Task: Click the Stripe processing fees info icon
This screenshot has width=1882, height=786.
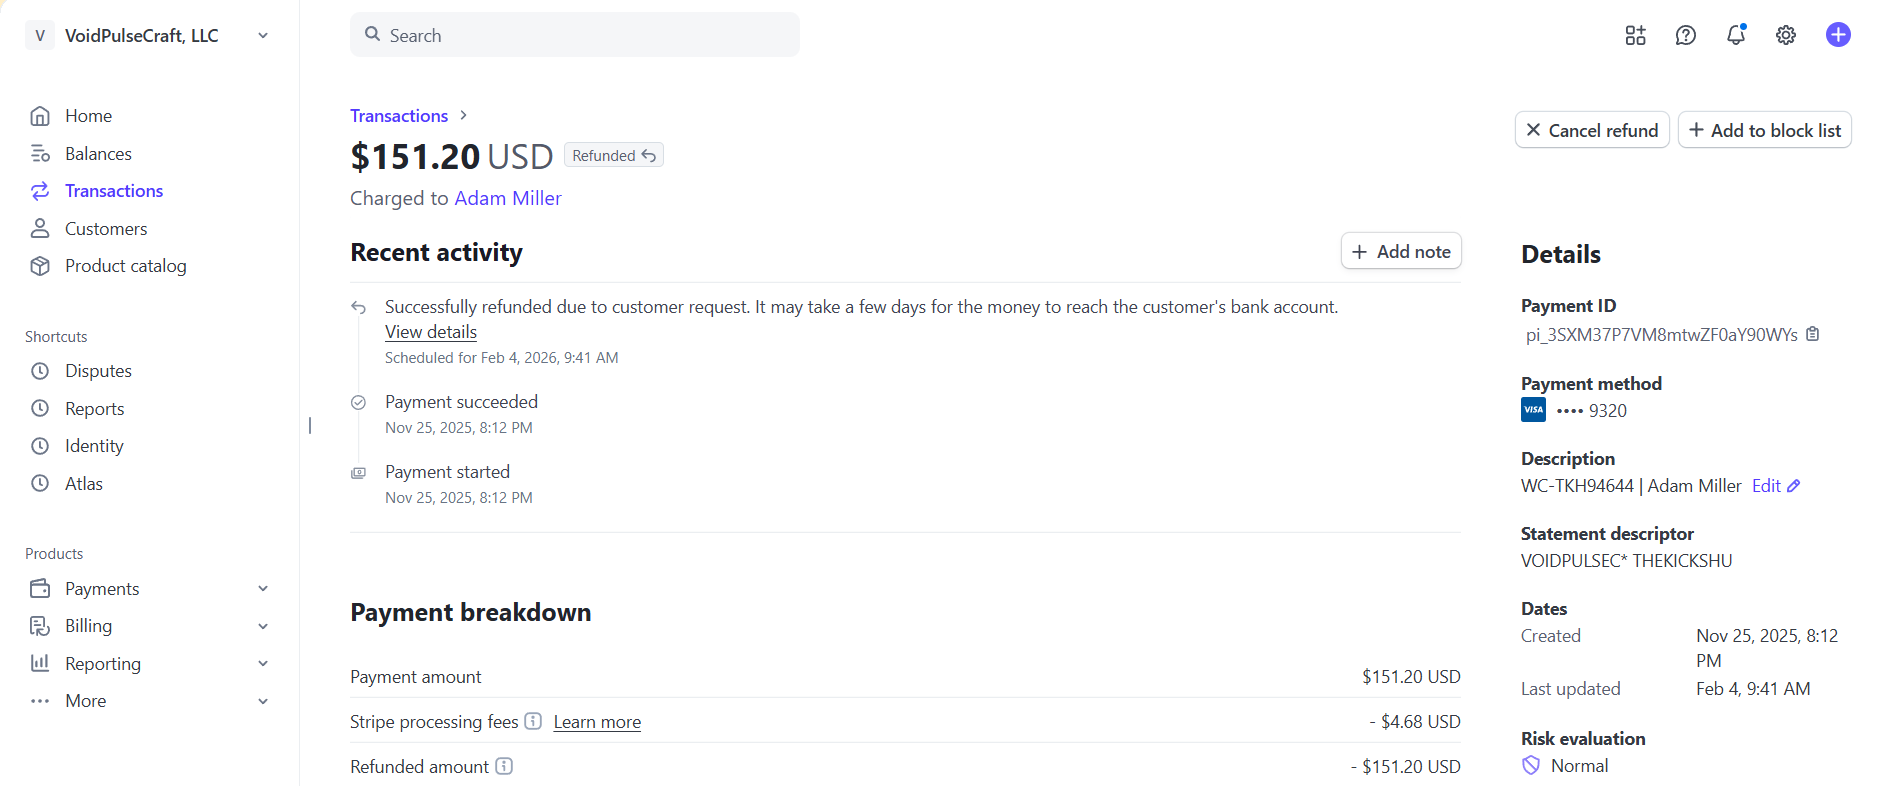Action: (533, 721)
